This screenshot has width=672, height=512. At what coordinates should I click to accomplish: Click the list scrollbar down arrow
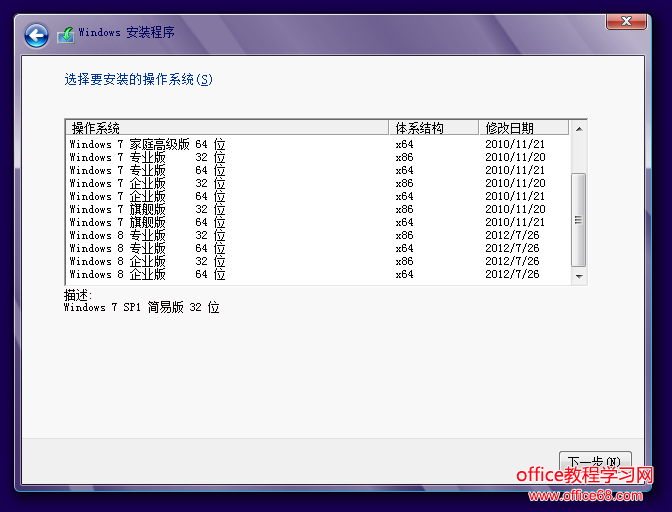tap(579, 276)
